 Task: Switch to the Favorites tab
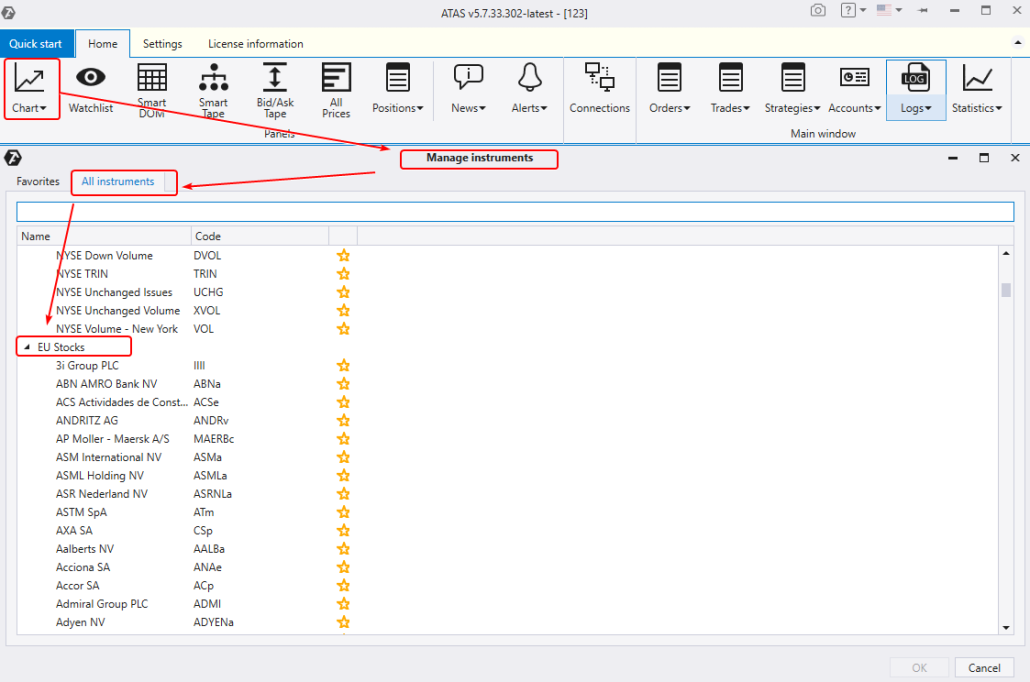click(x=38, y=182)
